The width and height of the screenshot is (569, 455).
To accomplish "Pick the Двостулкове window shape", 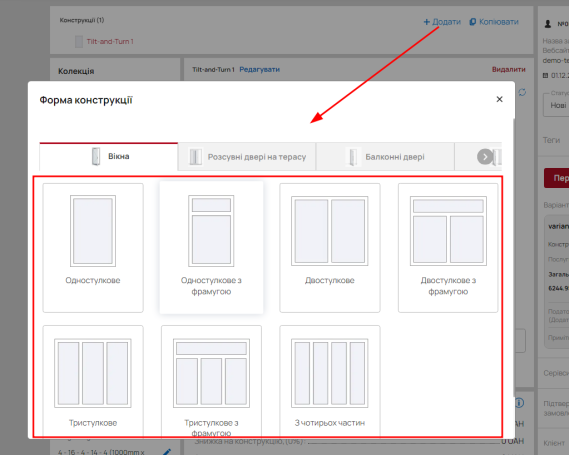I will click(329, 247).
